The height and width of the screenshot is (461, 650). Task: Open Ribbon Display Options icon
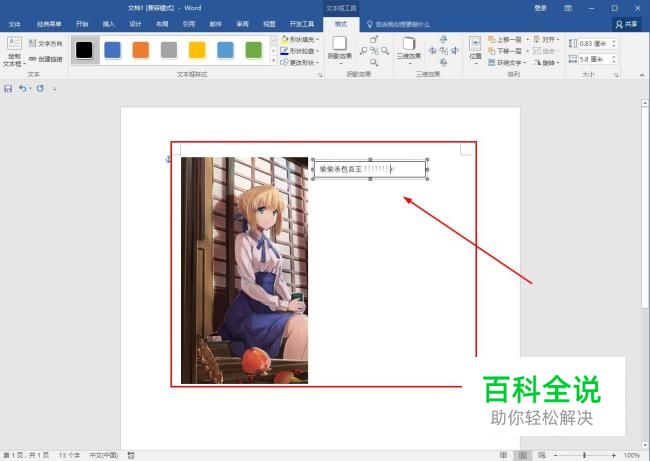[x=568, y=8]
